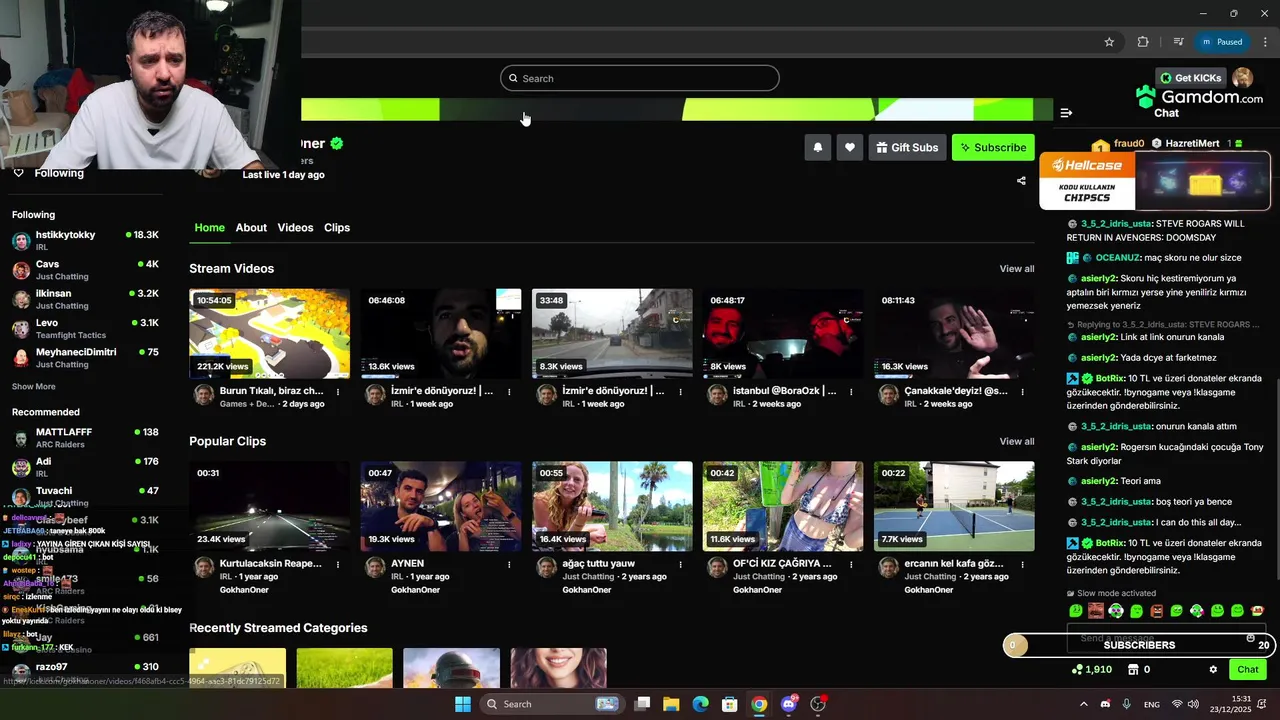This screenshot has width=1280, height=720.
Task: Switch to the Home tab
Action: pos(209,228)
